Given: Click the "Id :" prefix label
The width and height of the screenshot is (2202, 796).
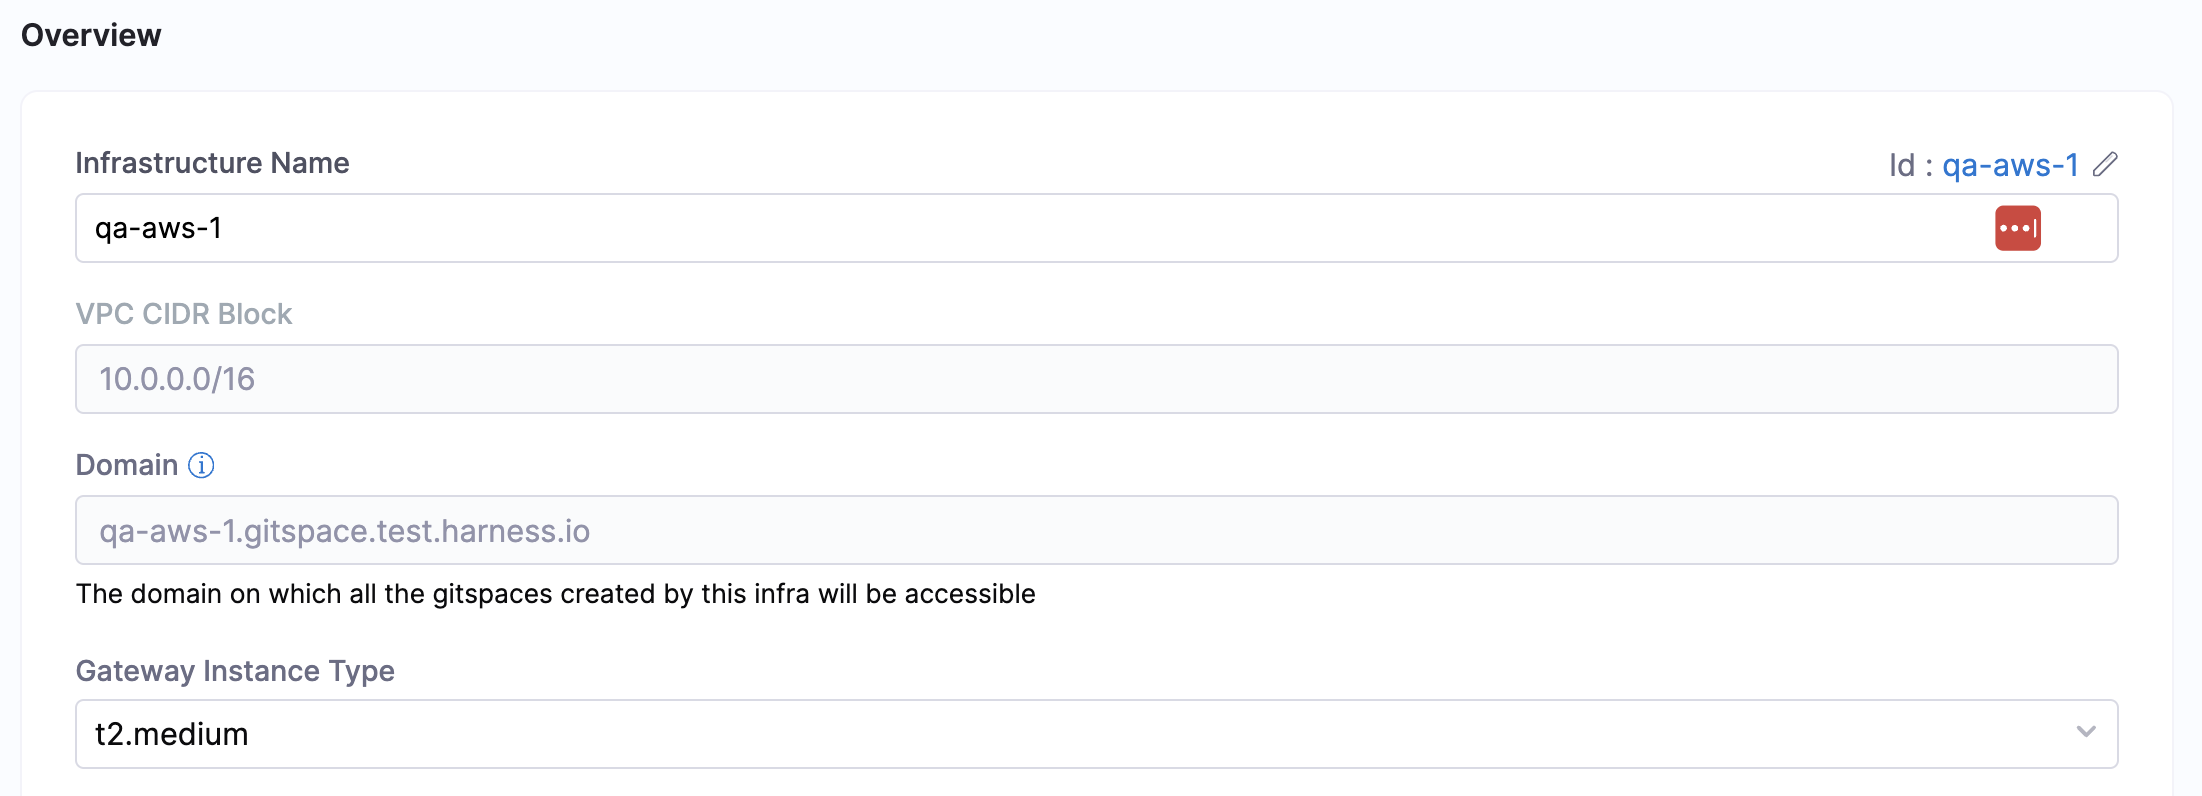Looking at the screenshot, I should (1910, 165).
